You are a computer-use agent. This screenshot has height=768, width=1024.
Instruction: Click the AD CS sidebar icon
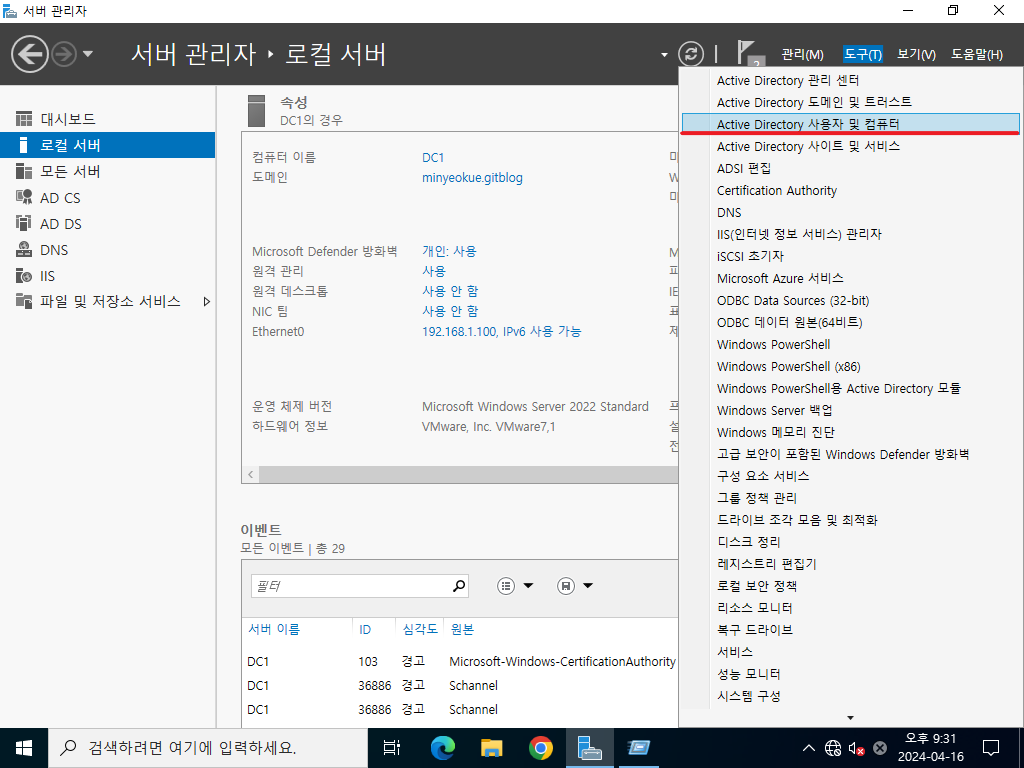[x=24, y=197]
